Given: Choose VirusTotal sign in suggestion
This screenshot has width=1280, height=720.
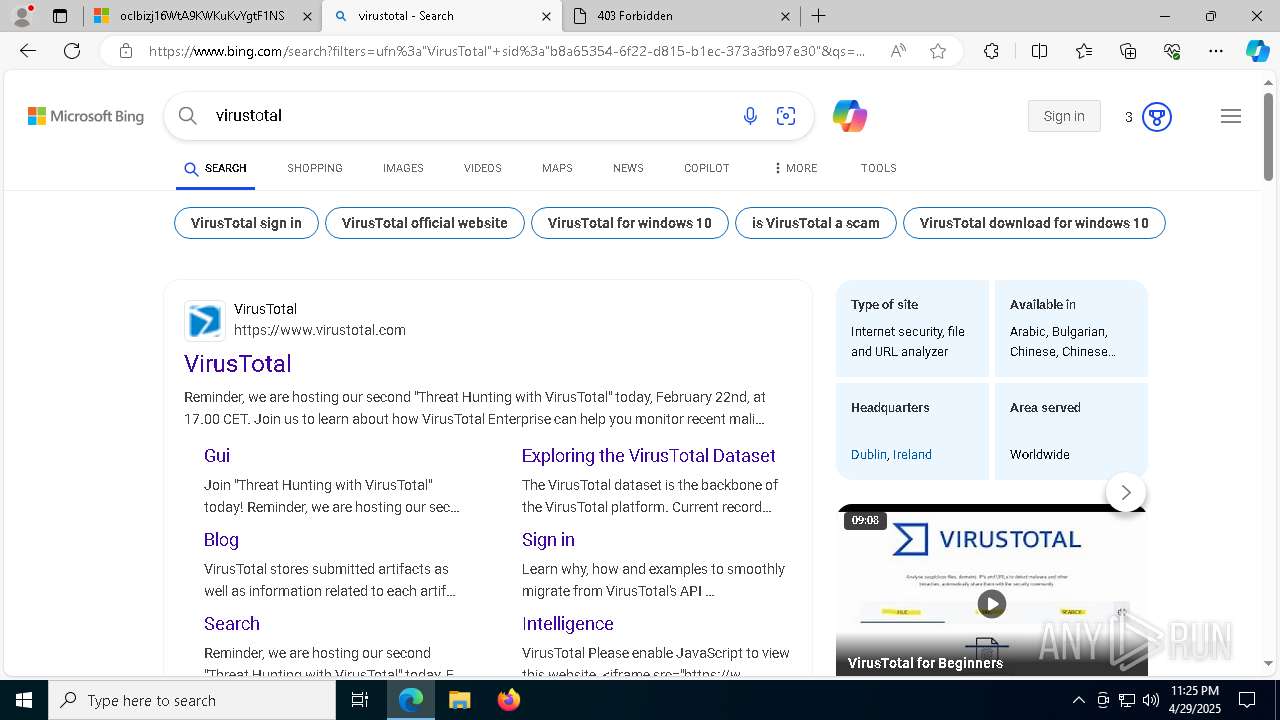Looking at the screenshot, I should [x=246, y=223].
